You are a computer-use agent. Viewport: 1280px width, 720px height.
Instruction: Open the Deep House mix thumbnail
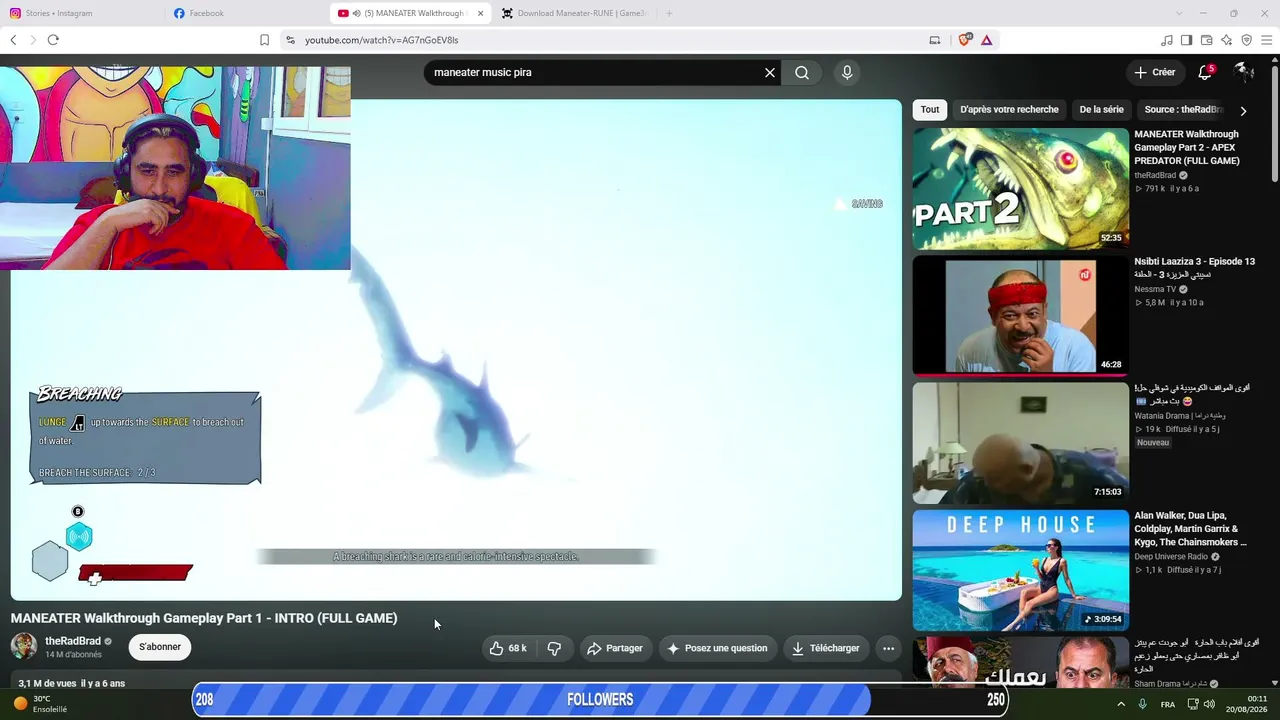click(1020, 570)
